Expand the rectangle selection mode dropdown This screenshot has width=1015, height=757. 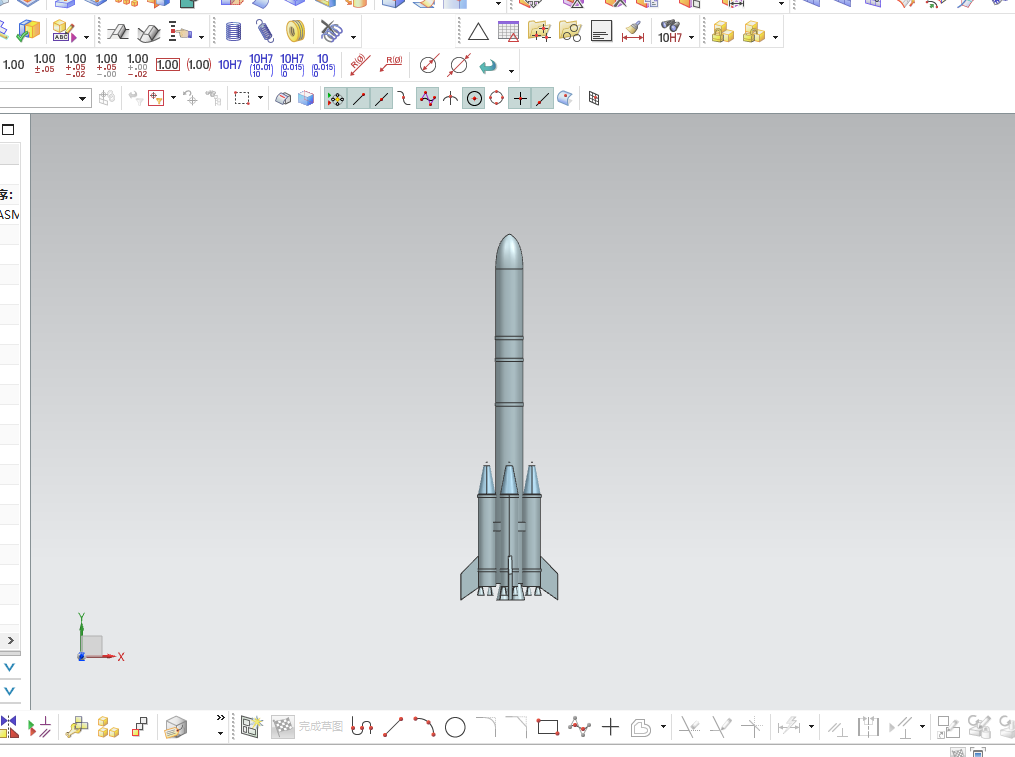tap(260, 98)
